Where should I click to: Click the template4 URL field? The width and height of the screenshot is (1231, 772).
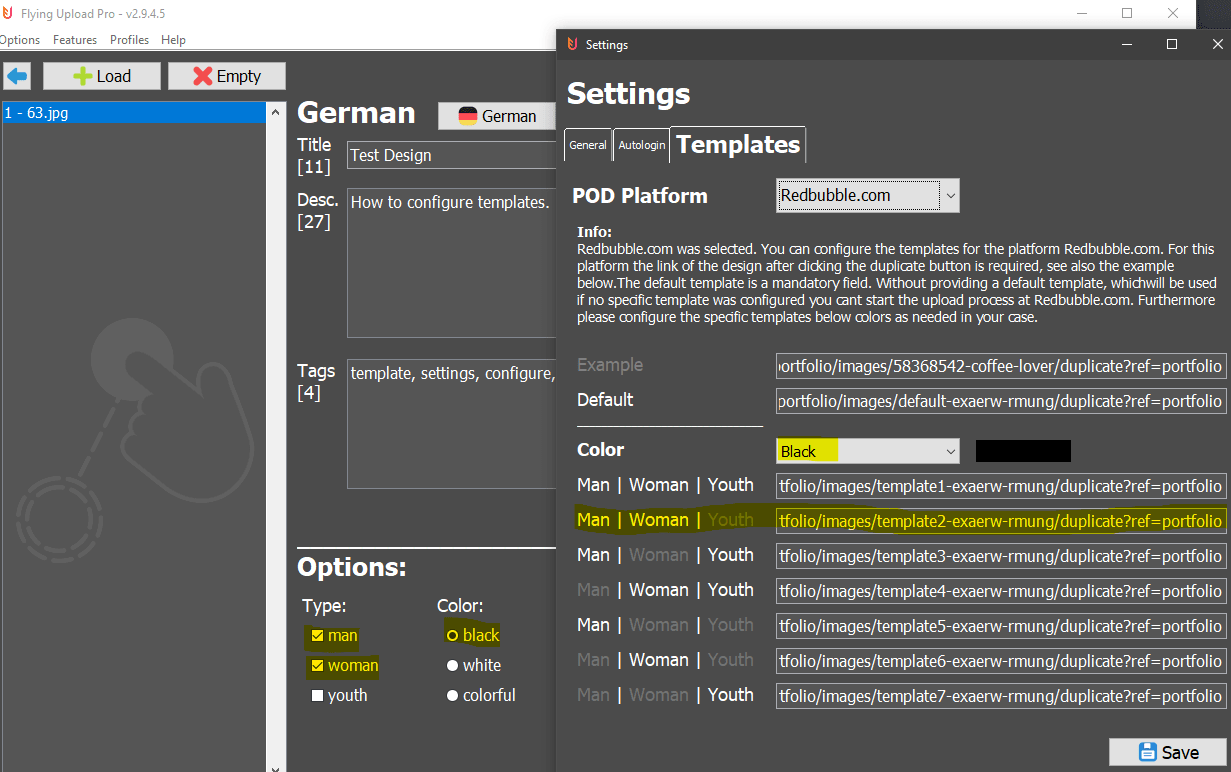1001,591
